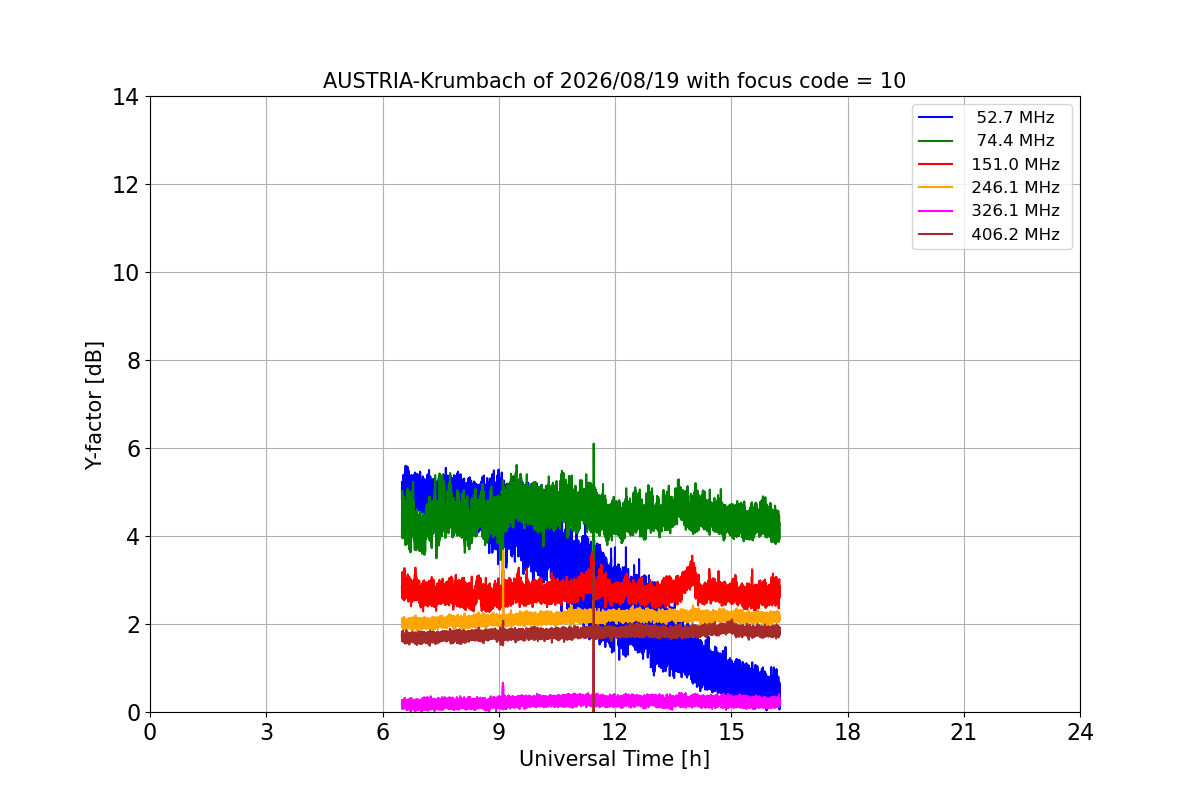
Task: Click the magenta 326.1 MHz legend line
Action: [x=936, y=211]
